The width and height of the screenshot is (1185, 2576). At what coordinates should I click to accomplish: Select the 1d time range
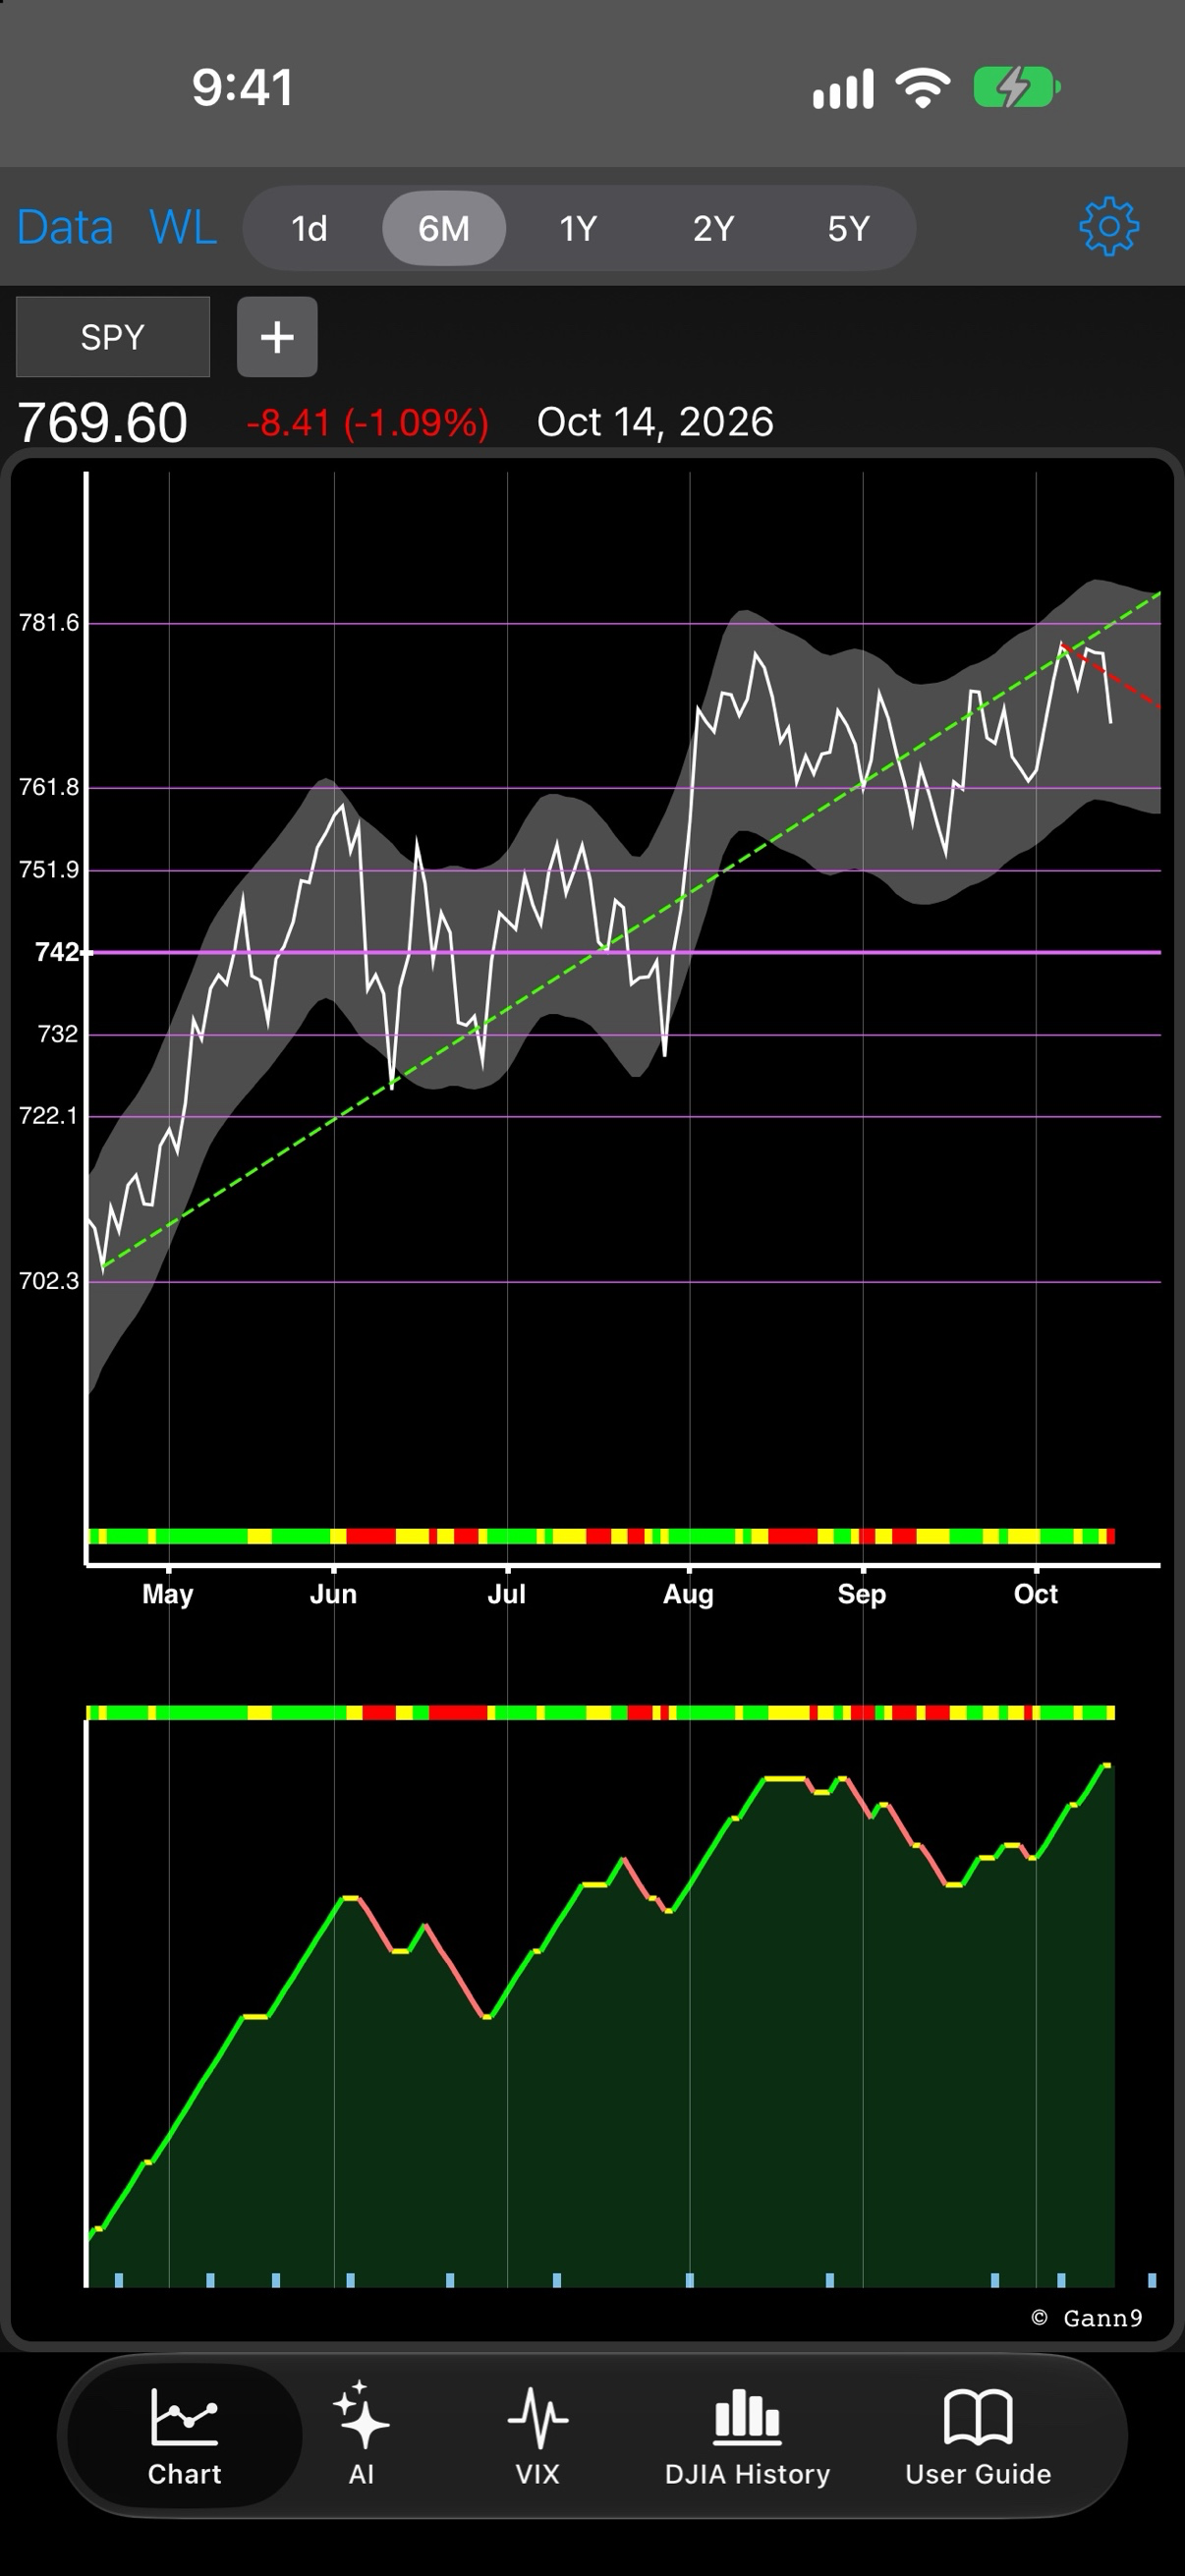309,229
